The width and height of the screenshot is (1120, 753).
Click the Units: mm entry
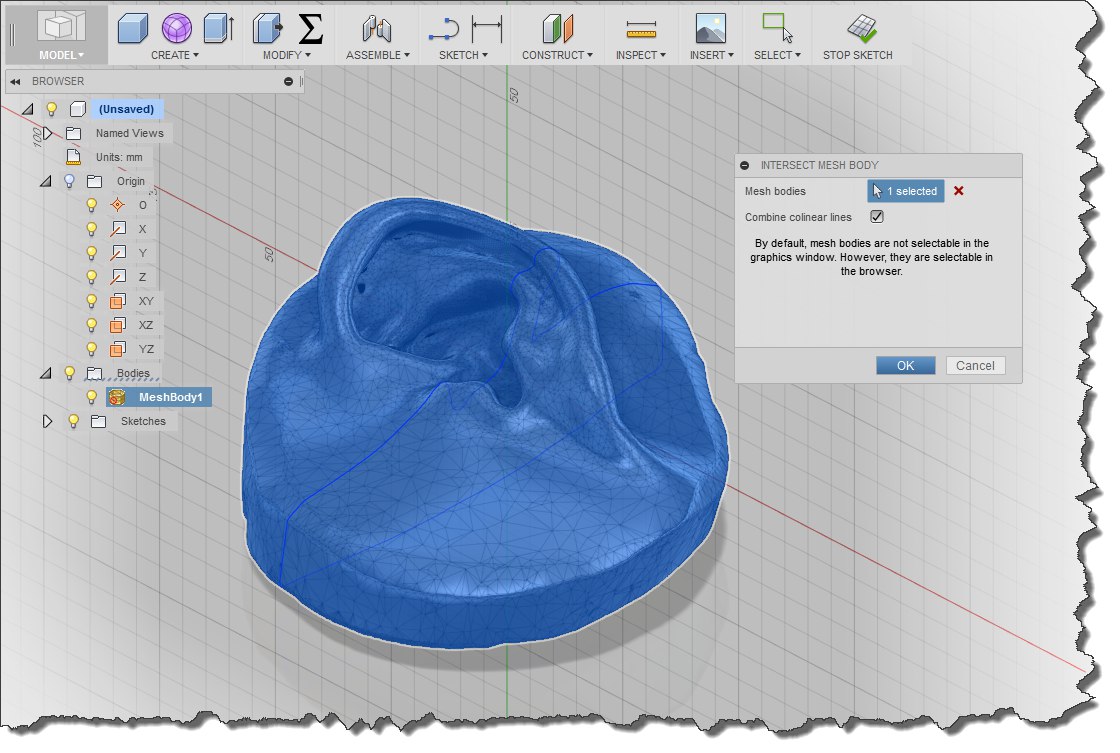(x=119, y=157)
